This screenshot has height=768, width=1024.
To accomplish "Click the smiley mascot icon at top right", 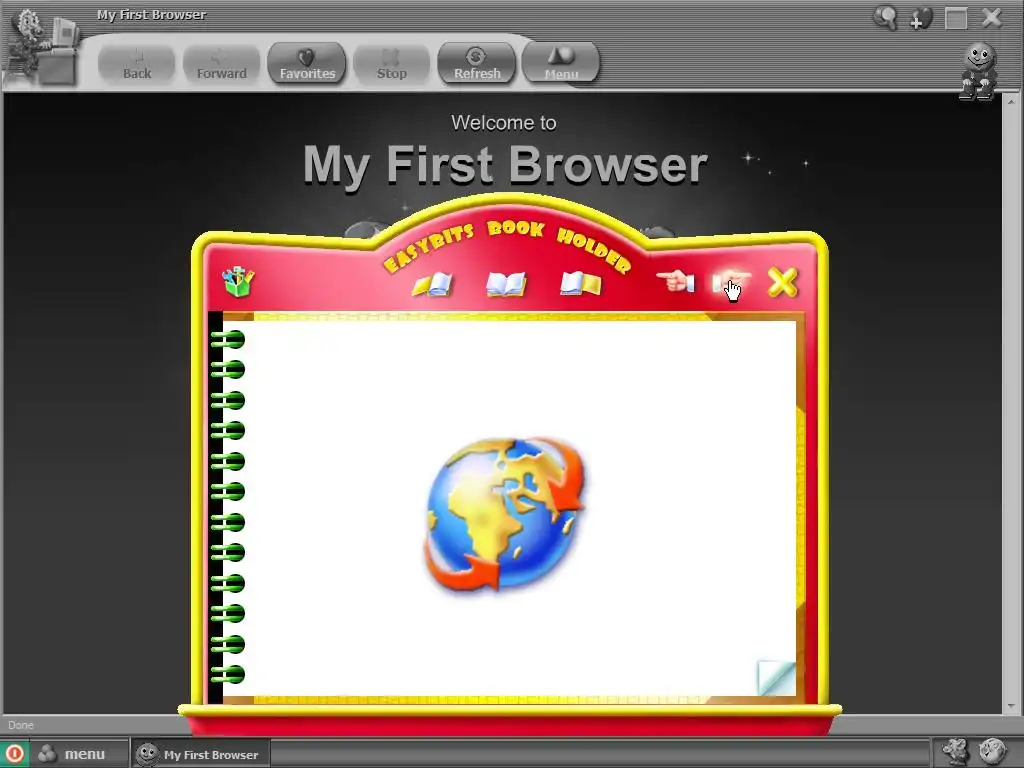I will [x=978, y=71].
